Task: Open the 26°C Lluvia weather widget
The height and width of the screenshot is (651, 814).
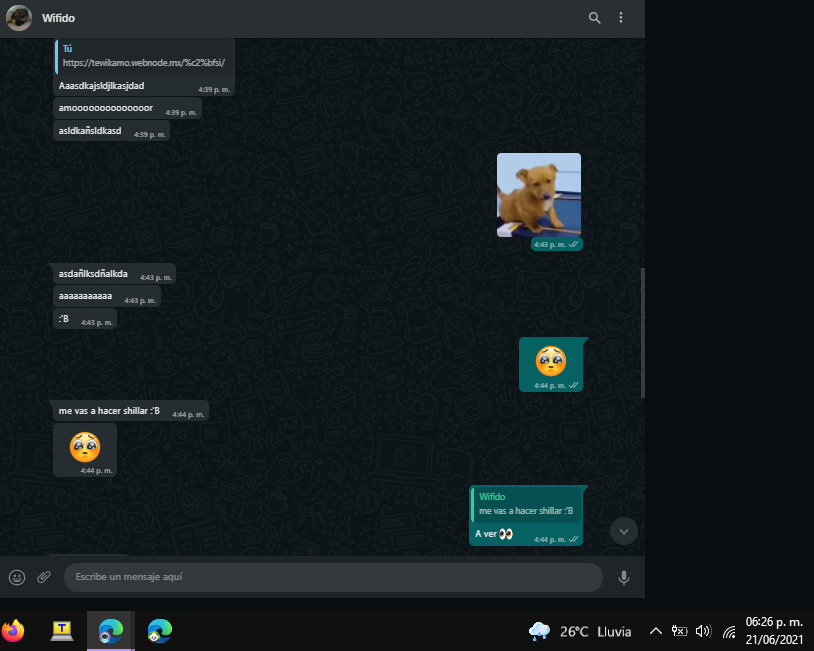Action: point(581,631)
